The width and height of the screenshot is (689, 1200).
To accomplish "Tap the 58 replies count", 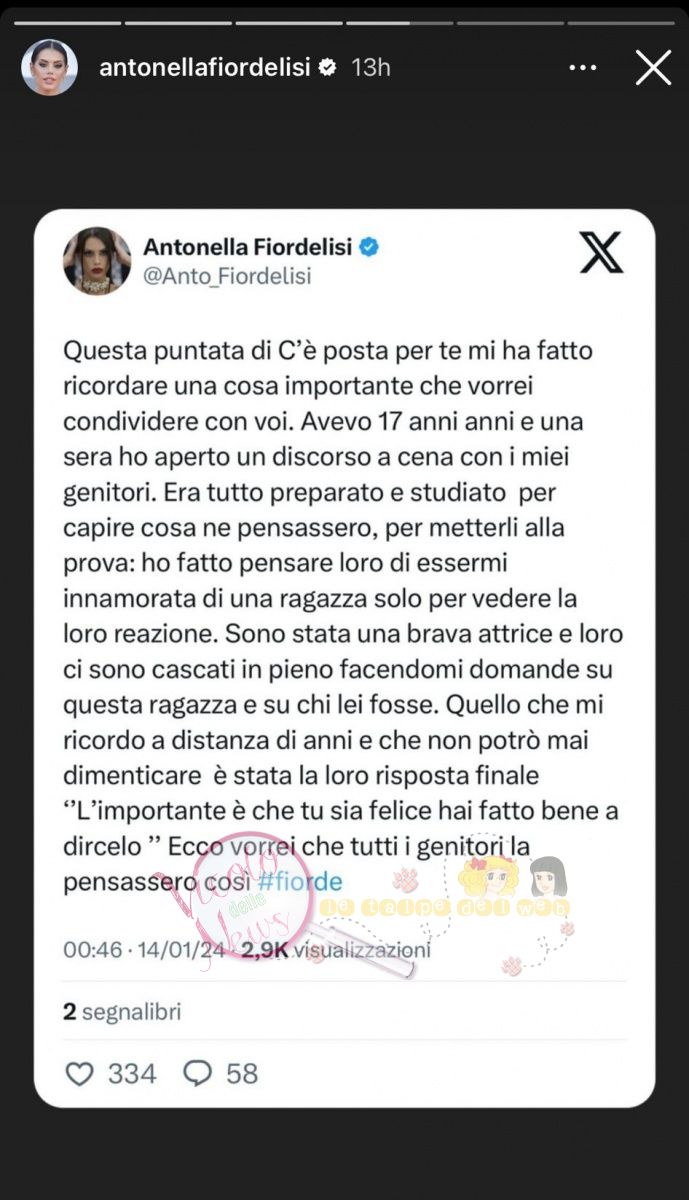I will pyautogui.click(x=242, y=1073).
